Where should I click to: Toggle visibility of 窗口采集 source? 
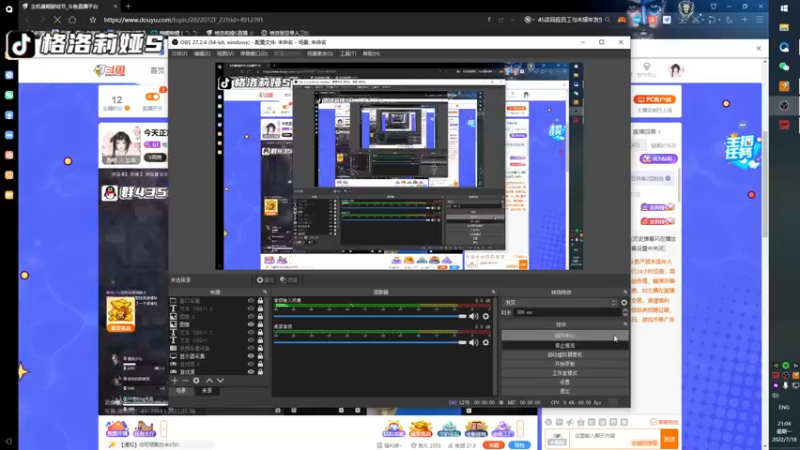click(x=251, y=301)
